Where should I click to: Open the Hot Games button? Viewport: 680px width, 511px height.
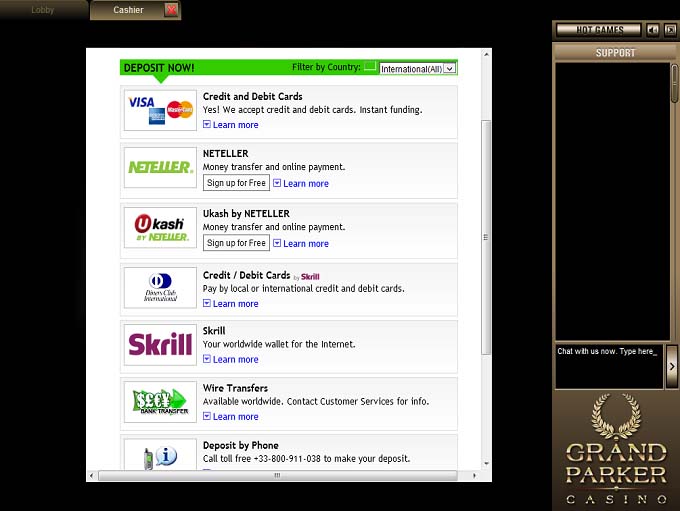[598, 30]
